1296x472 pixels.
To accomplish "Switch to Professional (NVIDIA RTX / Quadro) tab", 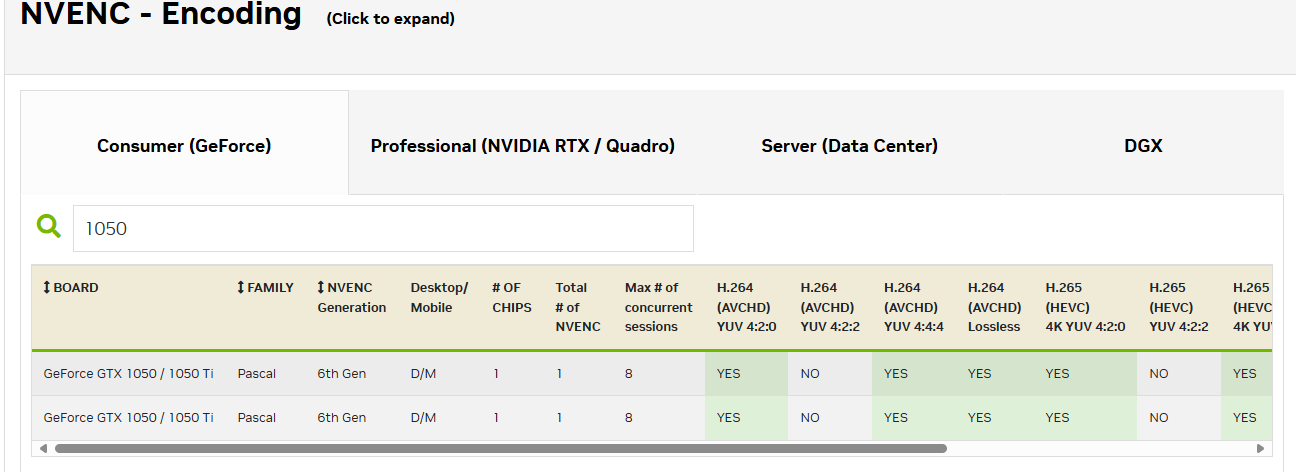I will (x=522, y=146).
